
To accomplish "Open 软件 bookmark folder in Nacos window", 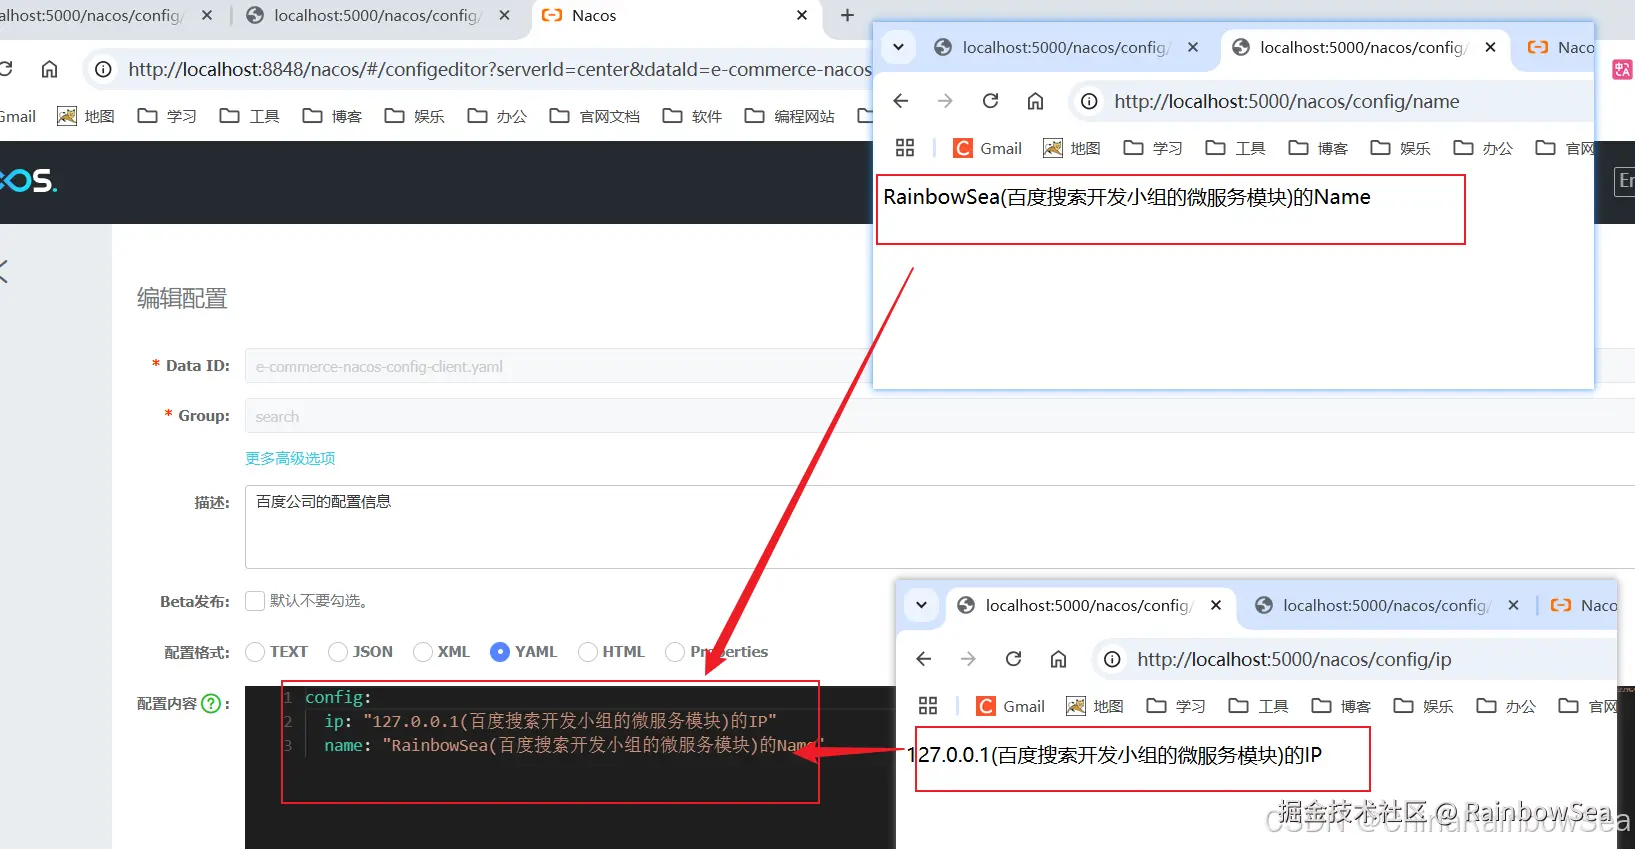I will (692, 116).
